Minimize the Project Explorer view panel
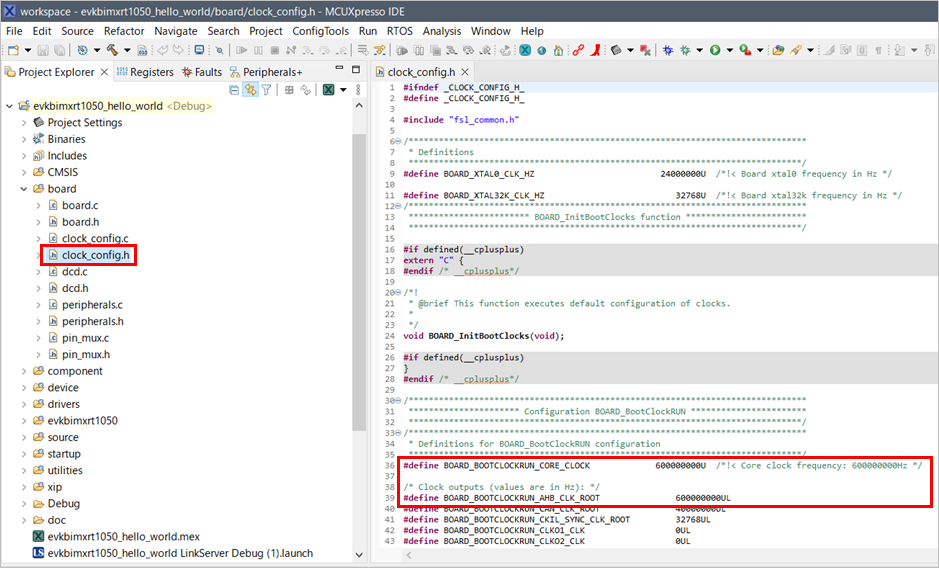Screen dimensions: 939x568 click(x=340, y=69)
